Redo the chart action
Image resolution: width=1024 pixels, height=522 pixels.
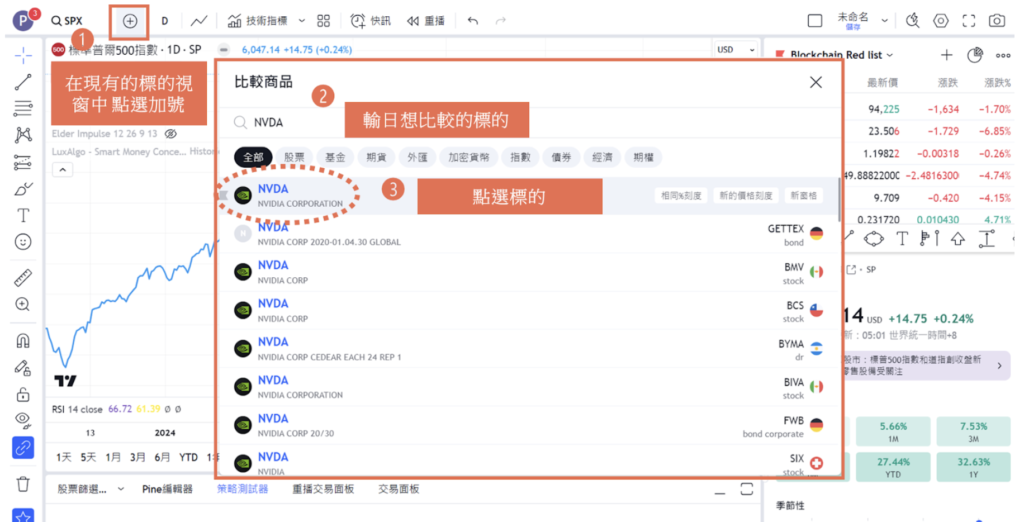pyautogui.click(x=500, y=21)
